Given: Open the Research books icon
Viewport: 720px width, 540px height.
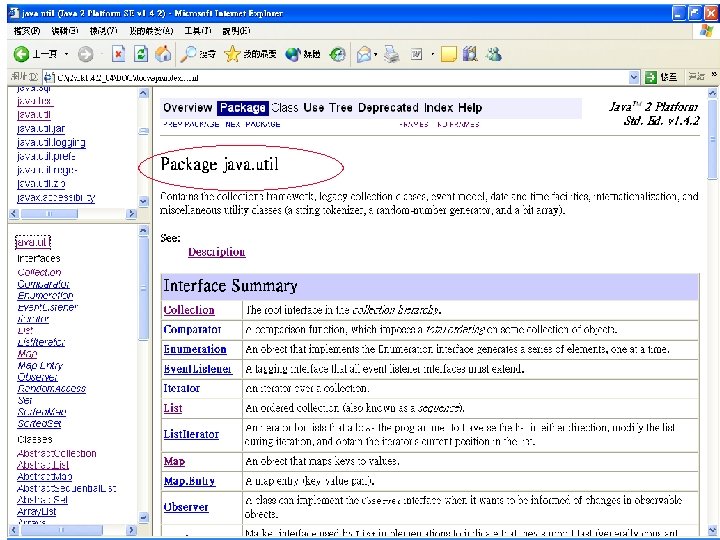Looking at the screenshot, I should 470,54.
